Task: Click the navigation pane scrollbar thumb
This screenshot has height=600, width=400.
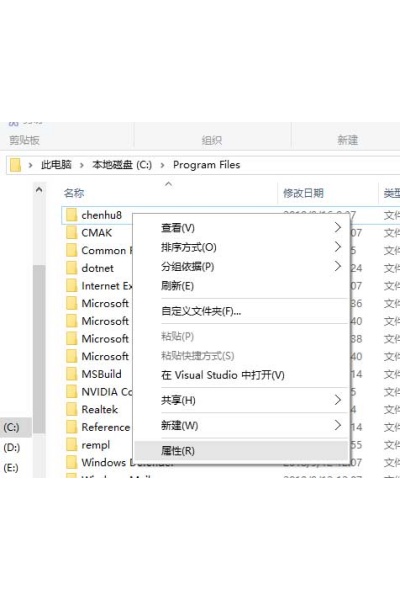Action: [x=39, y=349]
